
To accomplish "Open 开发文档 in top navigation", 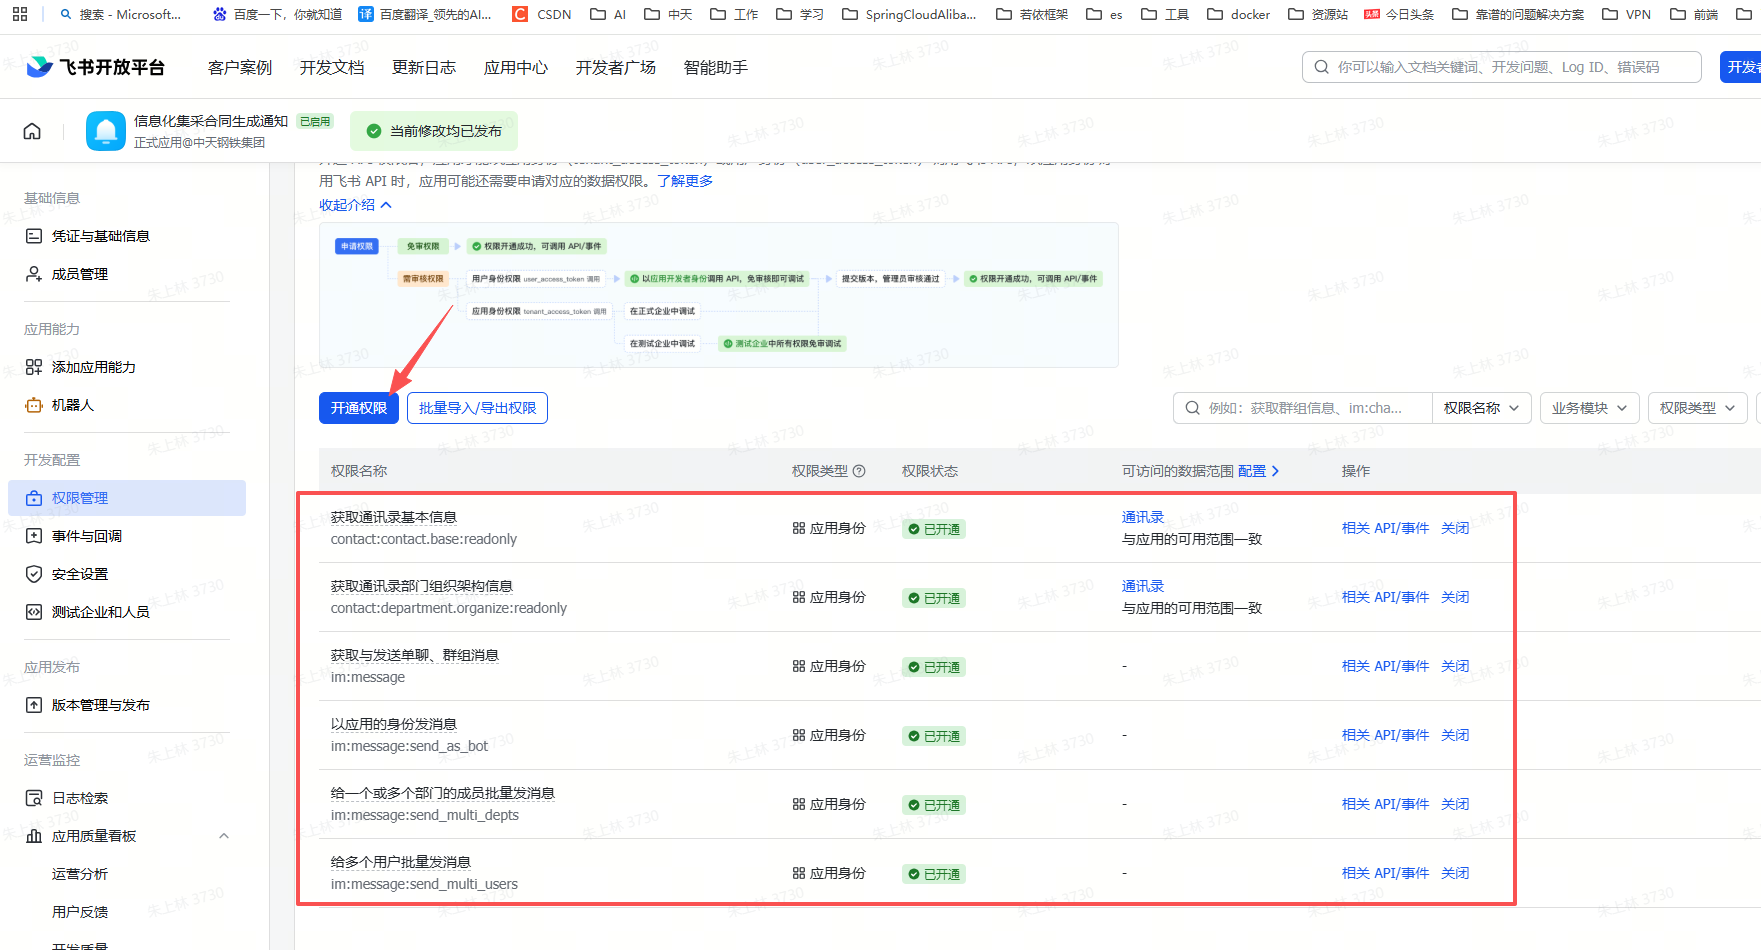I will tap(332, 67).
